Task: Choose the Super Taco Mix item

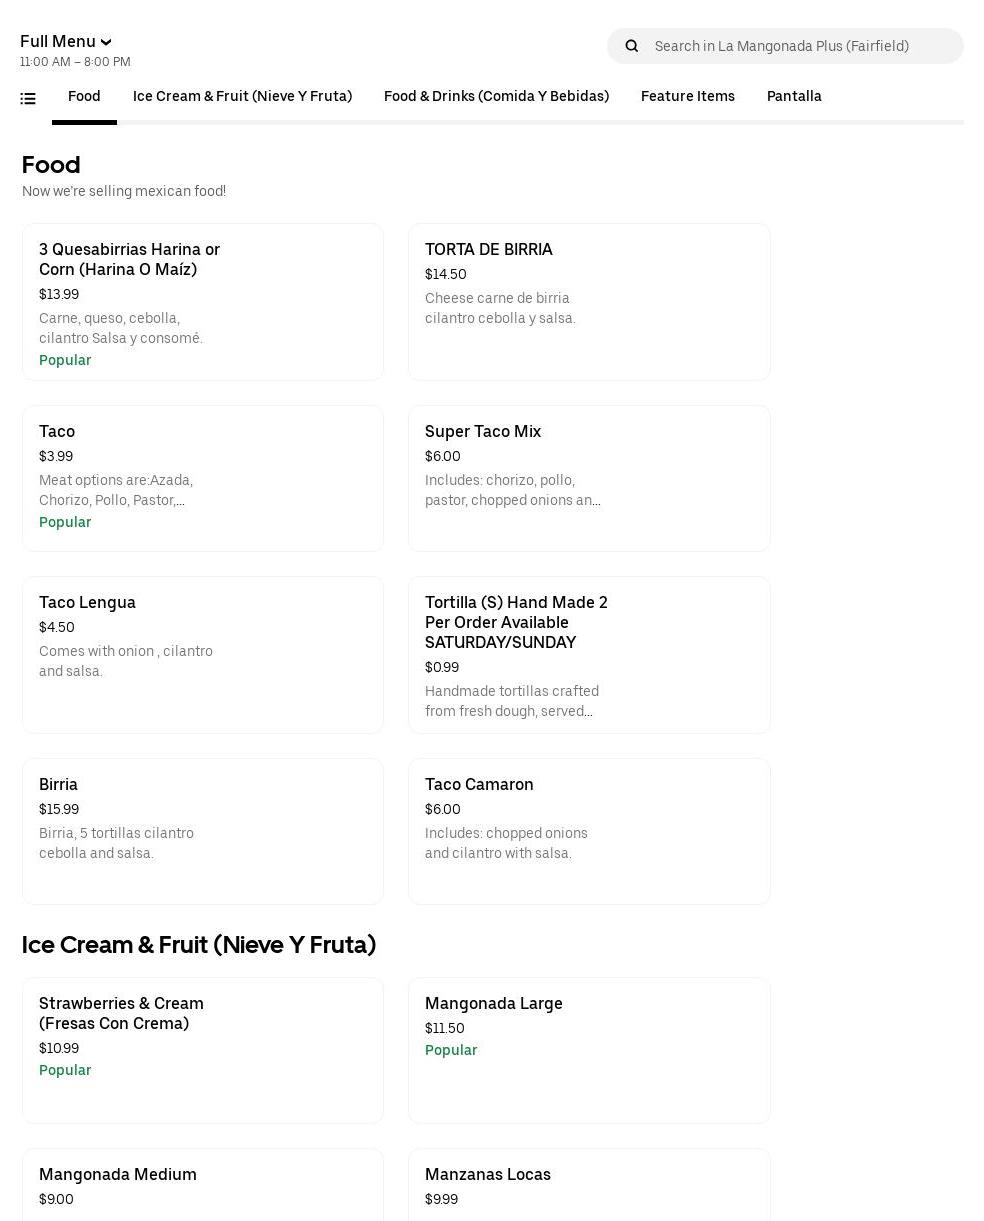Action: coord(589,478)
